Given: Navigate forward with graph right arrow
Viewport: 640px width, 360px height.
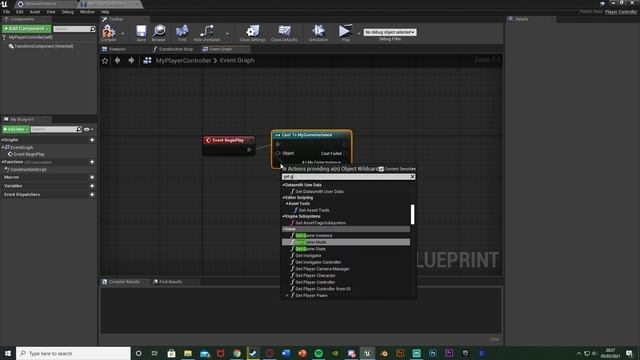Looking at the screenshot, I should tap(131, 60).
